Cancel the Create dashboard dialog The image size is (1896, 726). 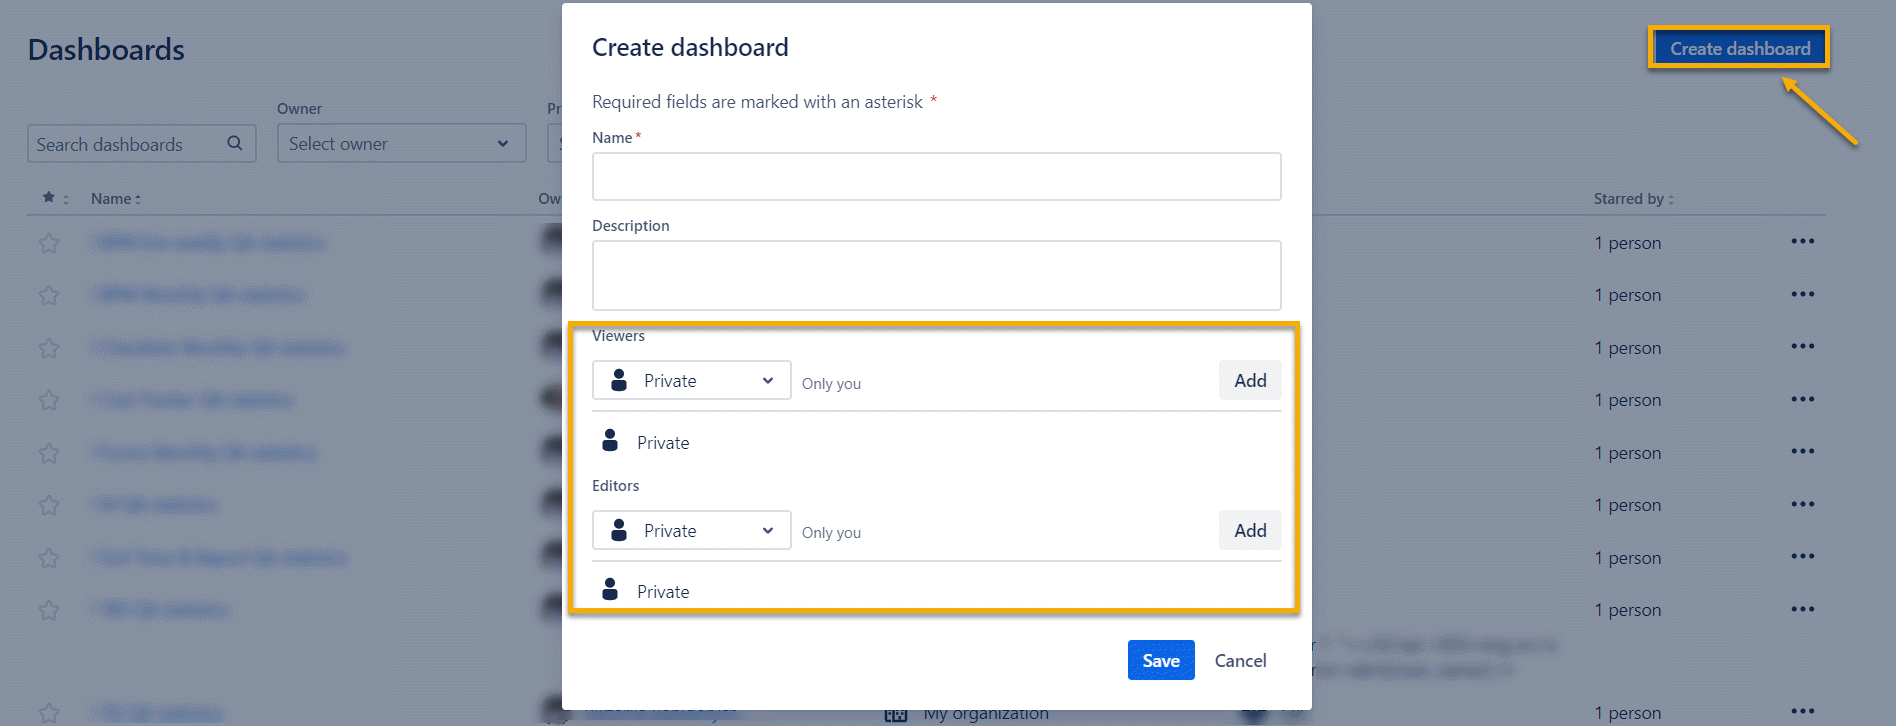click(x=1240, y=660)
